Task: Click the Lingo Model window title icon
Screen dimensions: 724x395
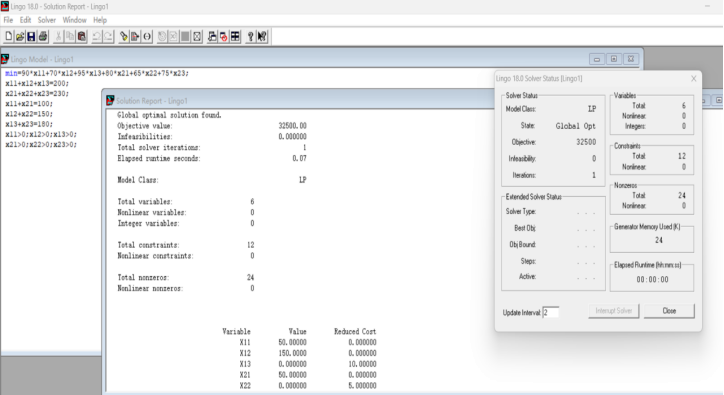Action: 5,59
